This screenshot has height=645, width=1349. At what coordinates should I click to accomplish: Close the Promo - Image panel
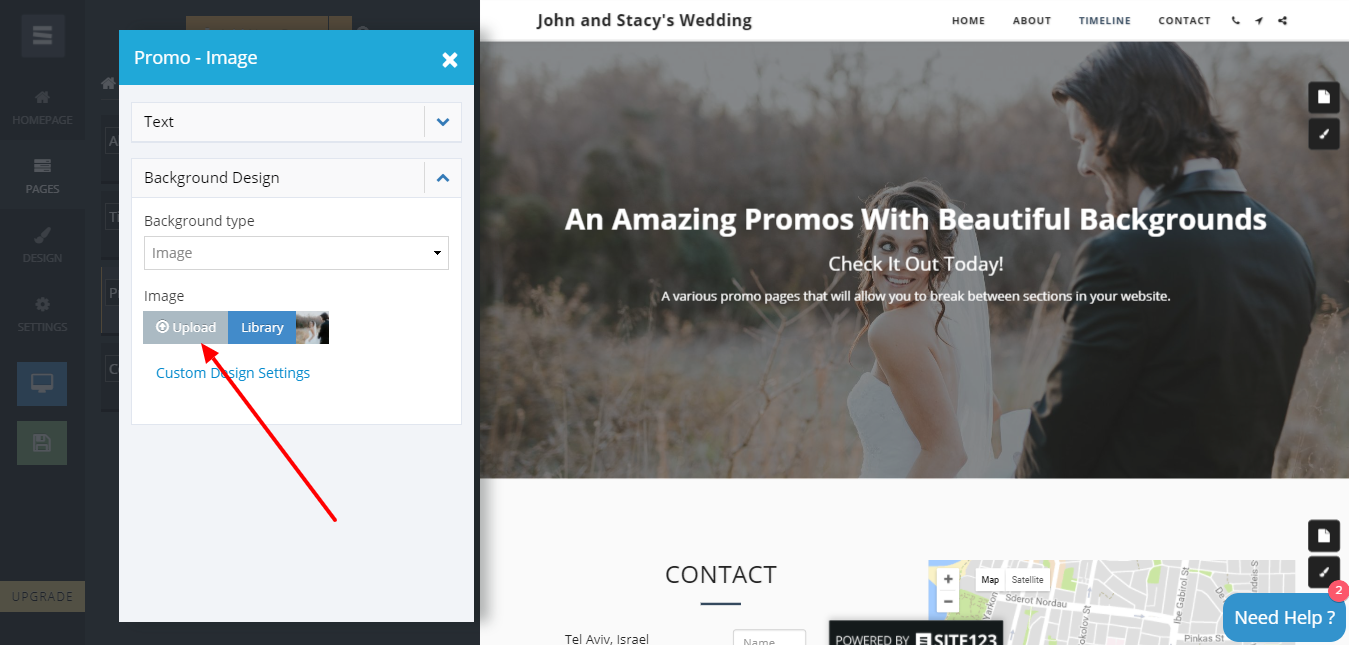tap(450, 60)
